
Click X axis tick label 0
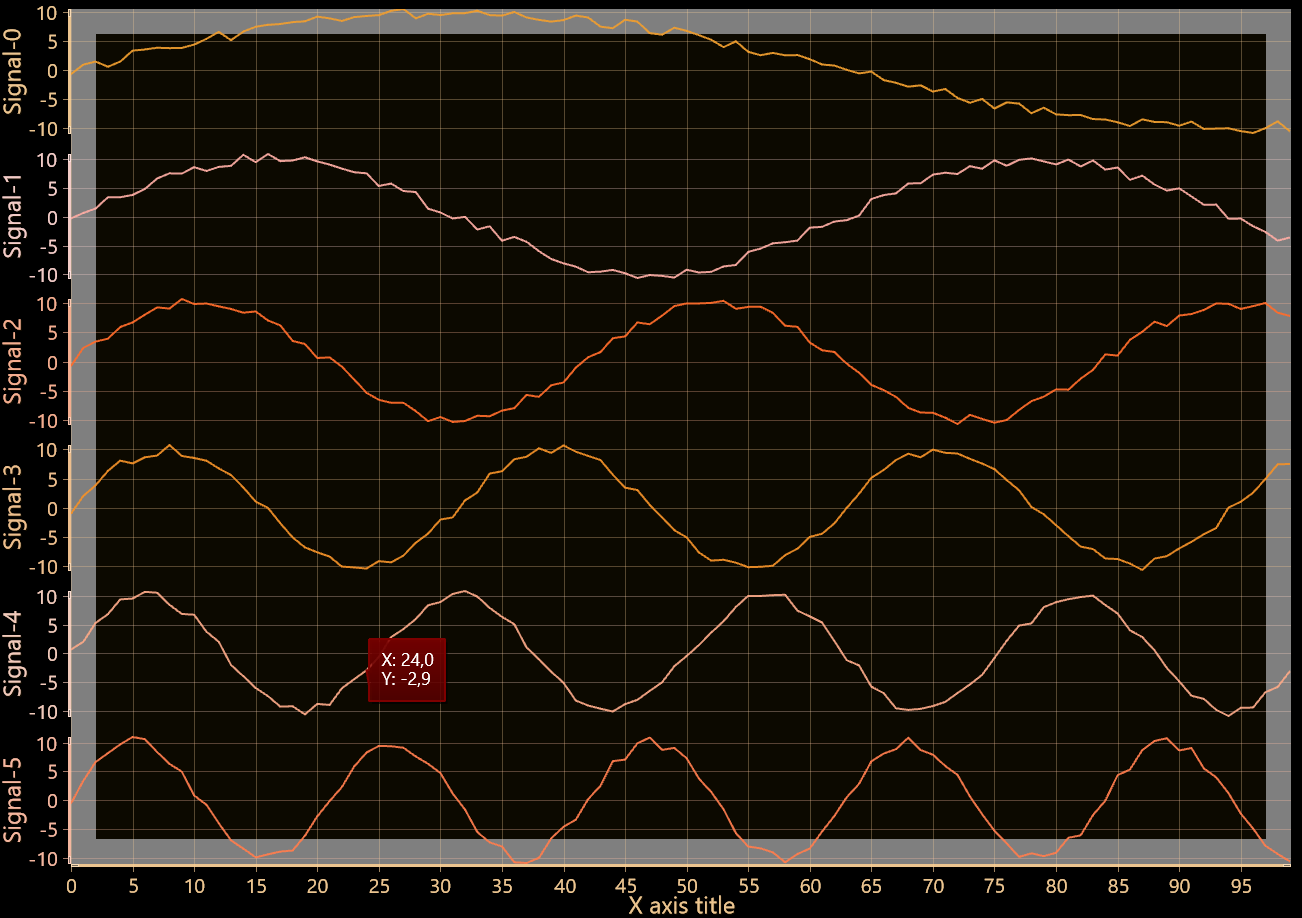71,886
